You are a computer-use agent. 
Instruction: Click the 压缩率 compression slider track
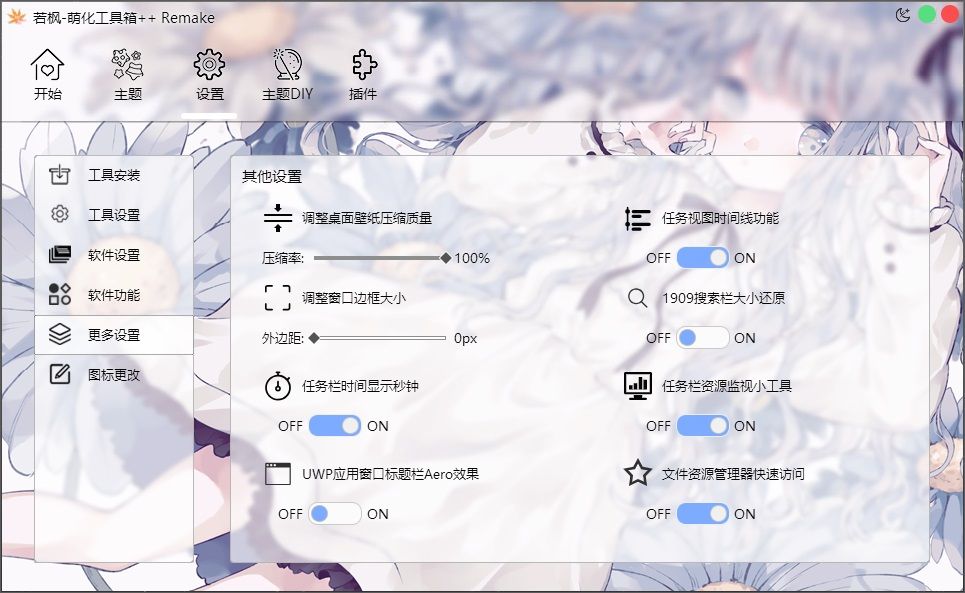pyautogui.click(x=380, y=258)
